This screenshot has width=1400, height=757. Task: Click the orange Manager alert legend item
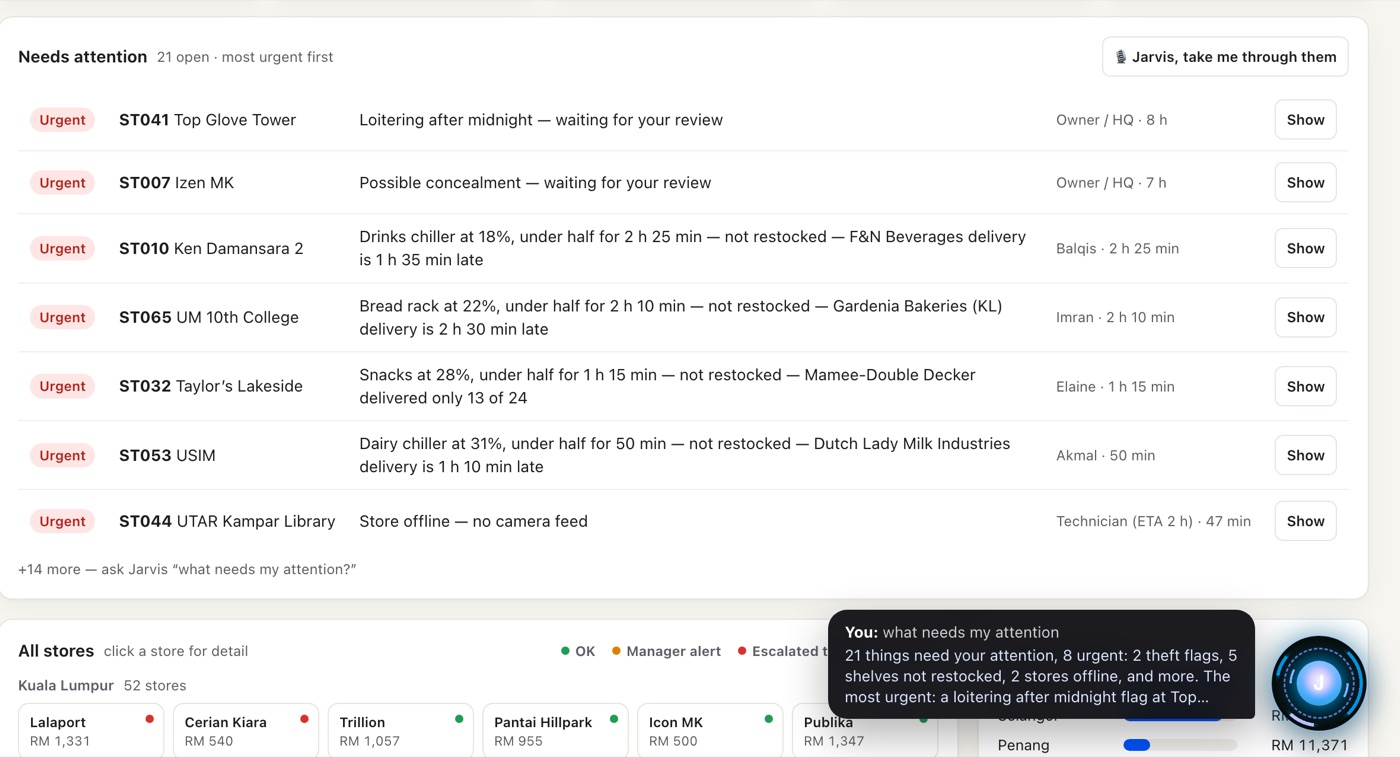tap(666, 652)
